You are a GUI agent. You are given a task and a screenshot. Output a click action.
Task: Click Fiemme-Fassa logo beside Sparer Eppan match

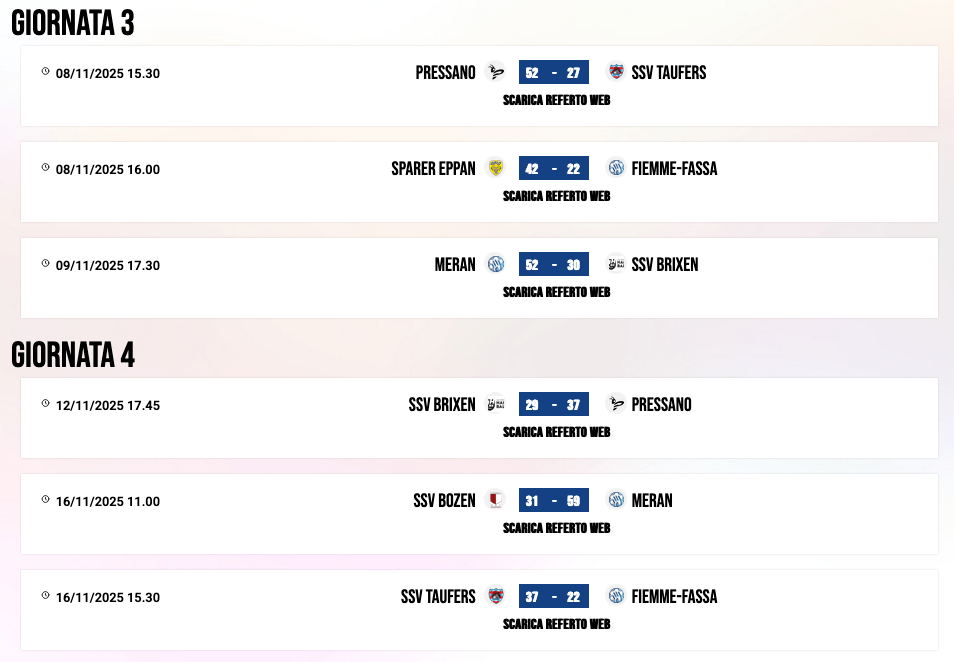tap(616, 168)
